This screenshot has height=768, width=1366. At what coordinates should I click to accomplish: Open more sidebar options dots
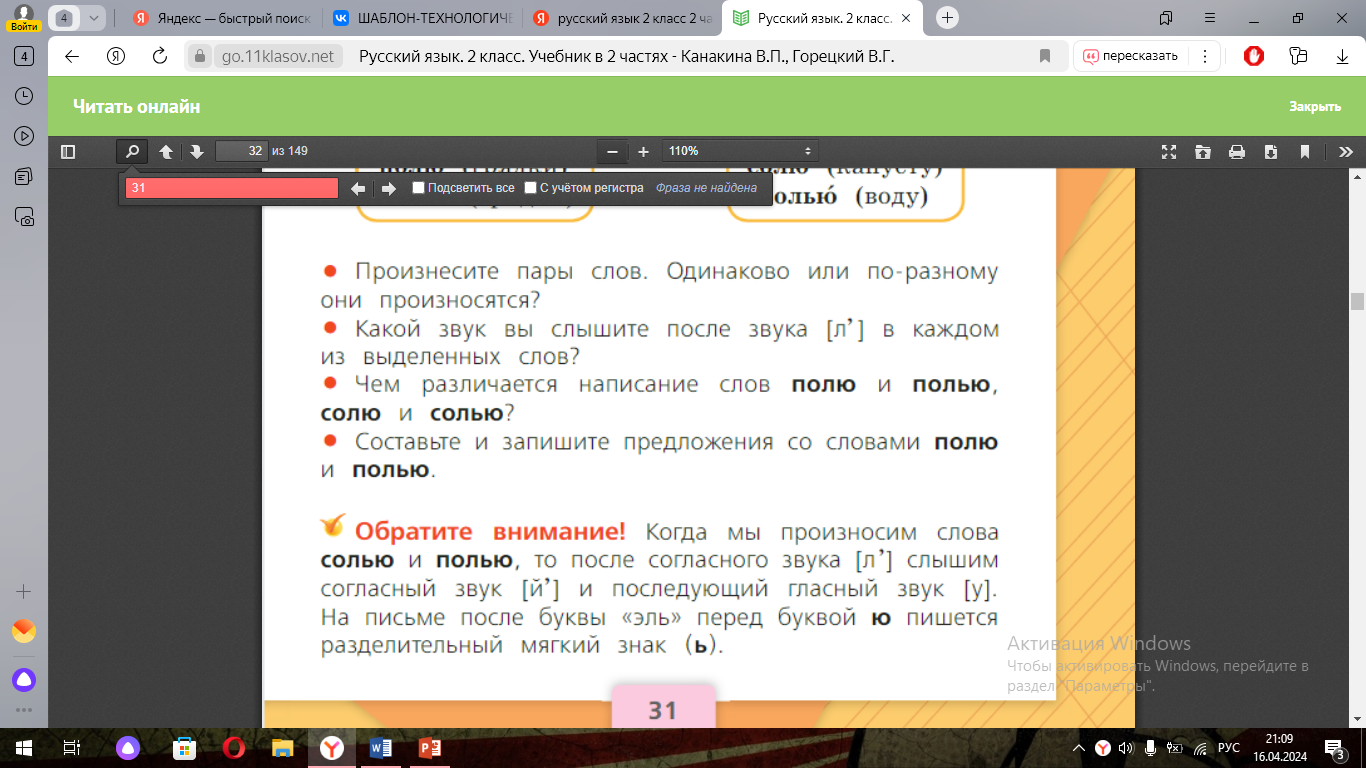tap(24, 710)
